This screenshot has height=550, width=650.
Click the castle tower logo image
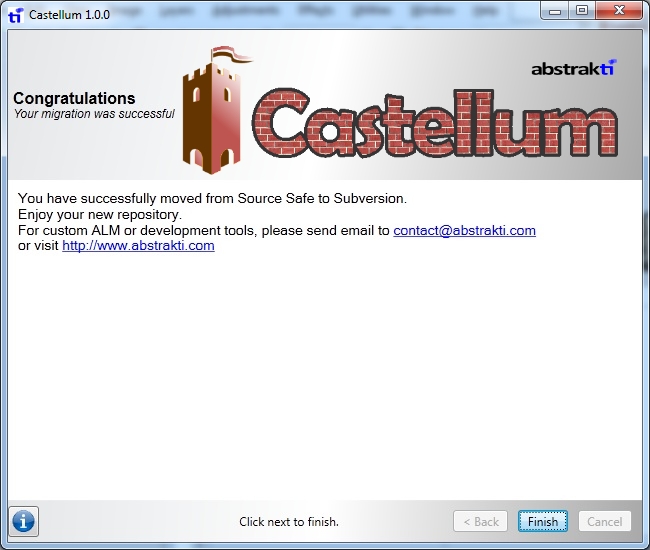pos(216,111)
